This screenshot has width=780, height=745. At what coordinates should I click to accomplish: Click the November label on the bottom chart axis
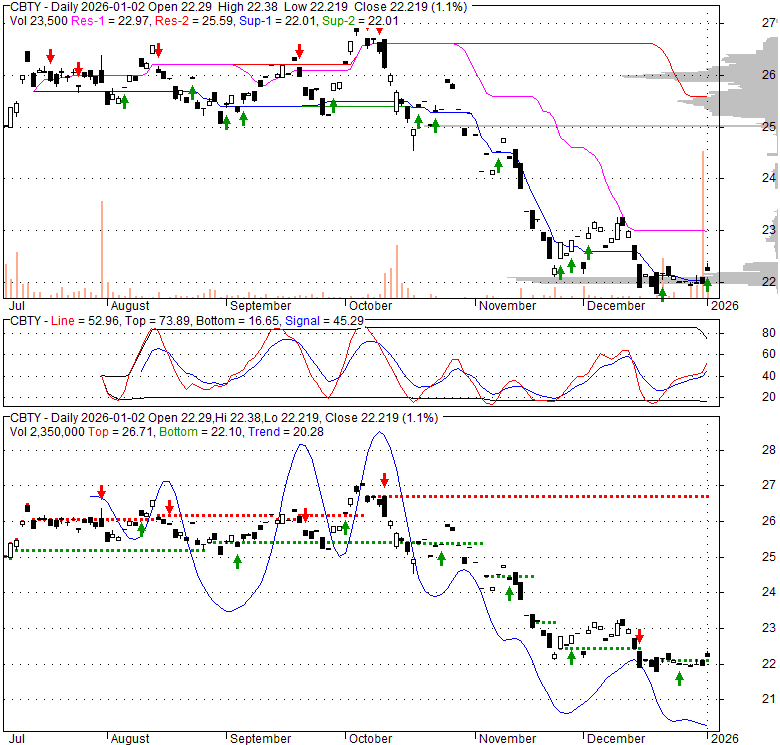tap(508, 738)
